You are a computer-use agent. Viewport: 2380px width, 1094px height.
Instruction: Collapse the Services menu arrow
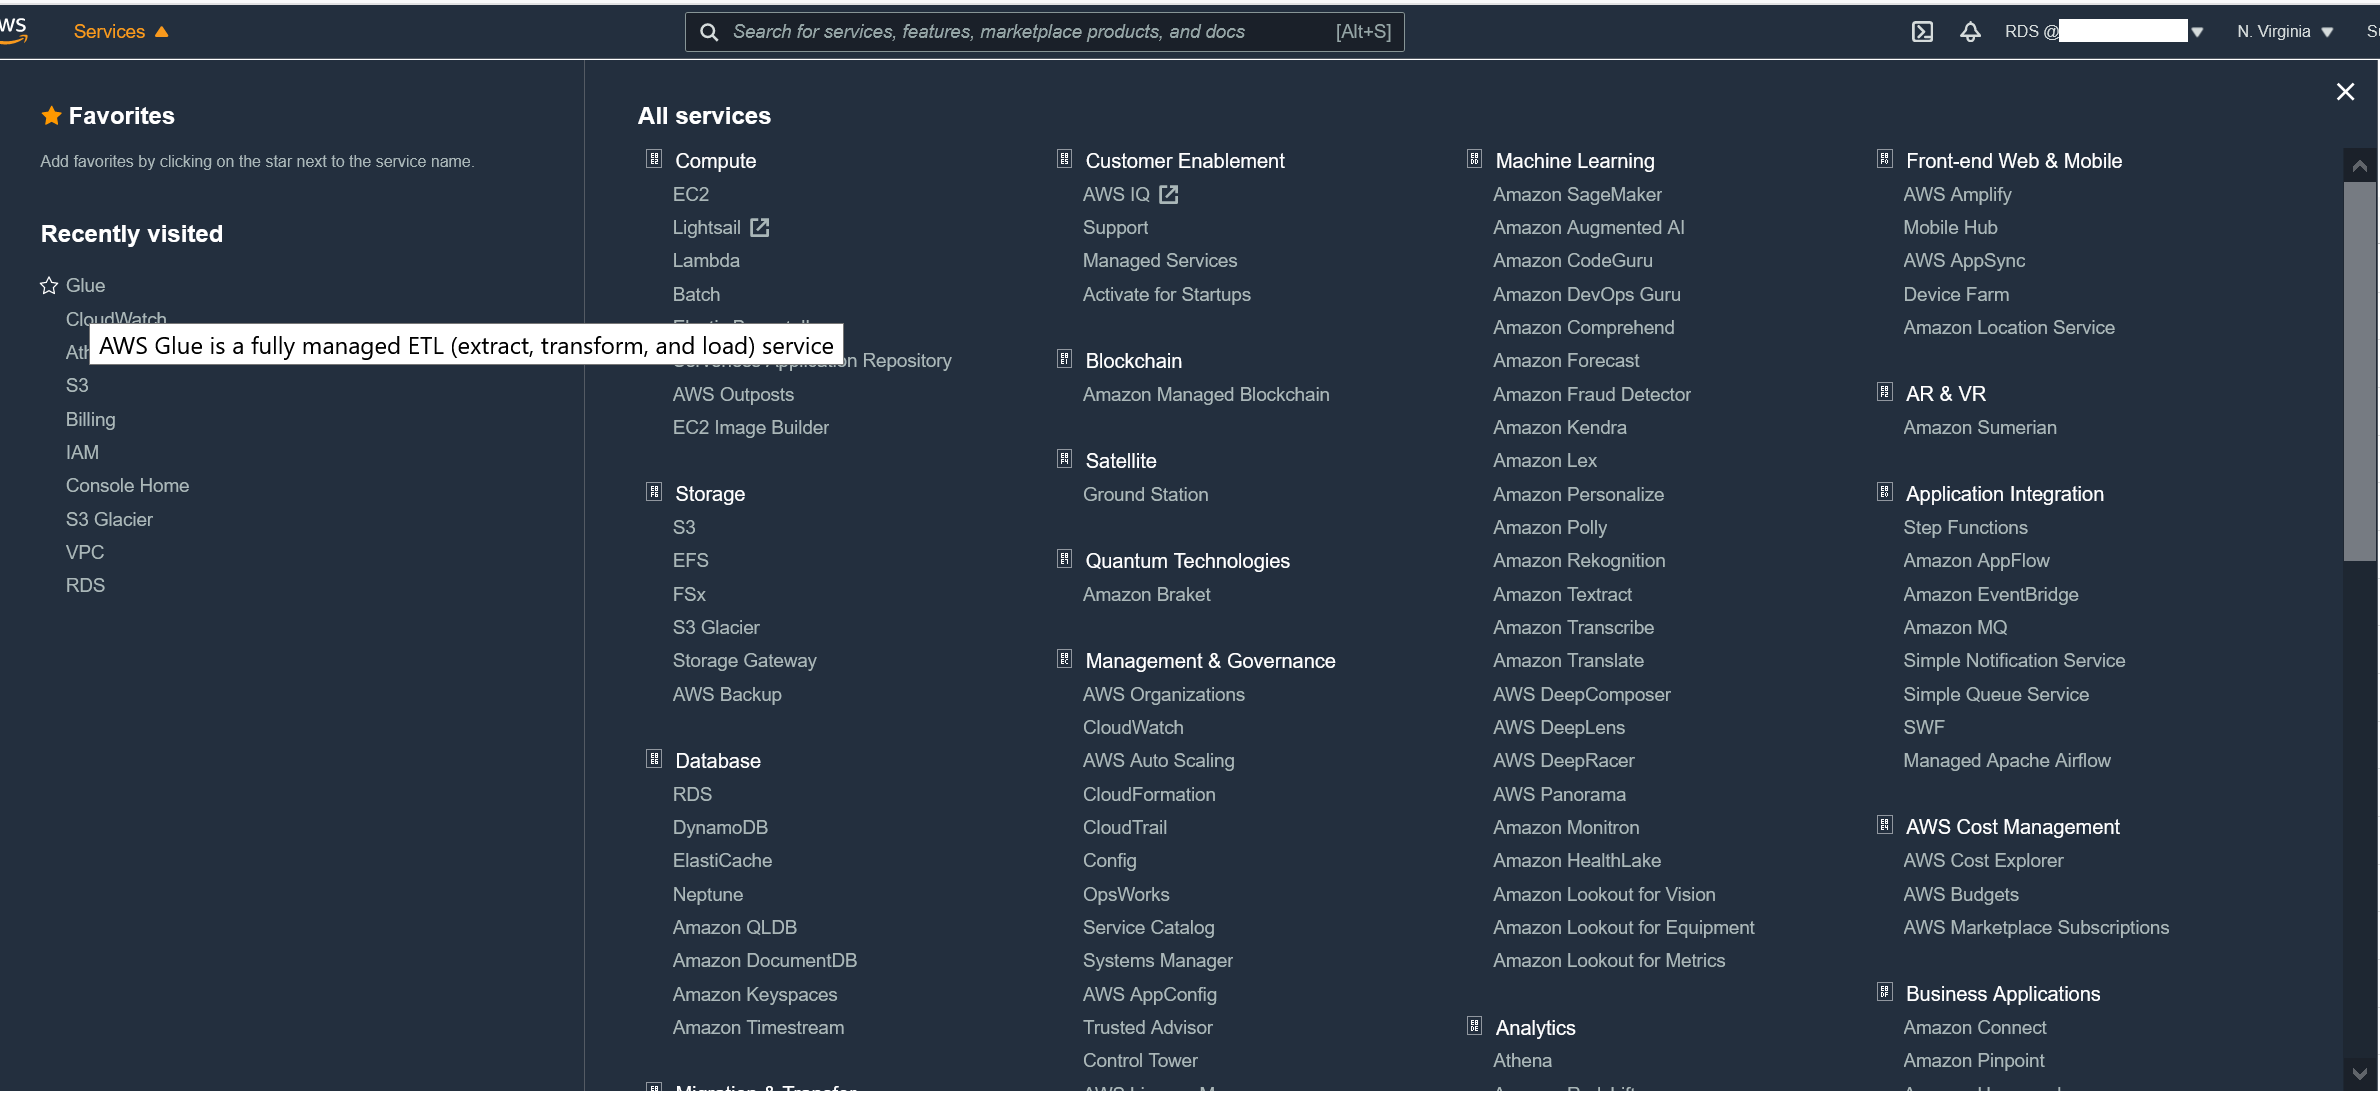[x=162, y=32]
